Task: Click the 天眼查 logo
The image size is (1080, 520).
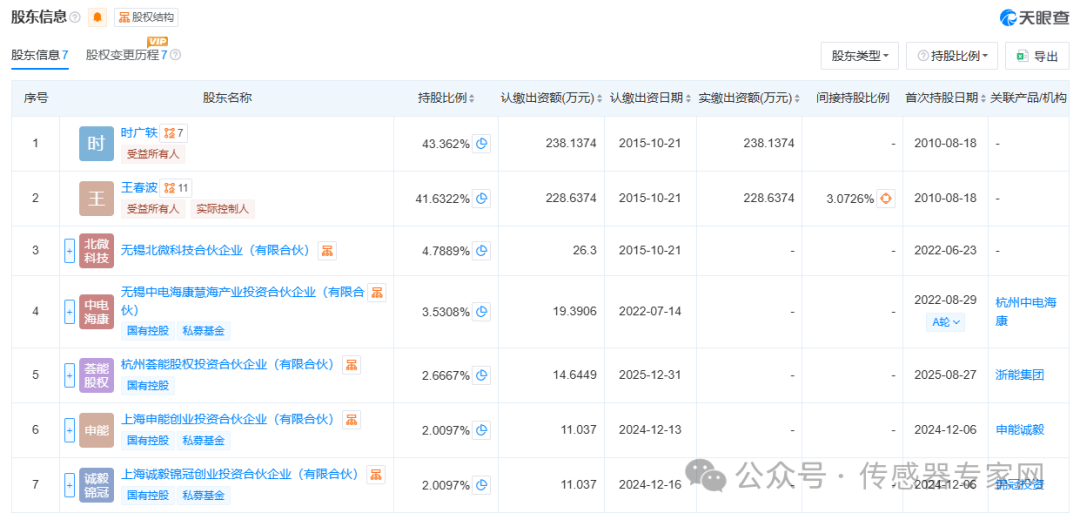Action: tap(1035, 19)
